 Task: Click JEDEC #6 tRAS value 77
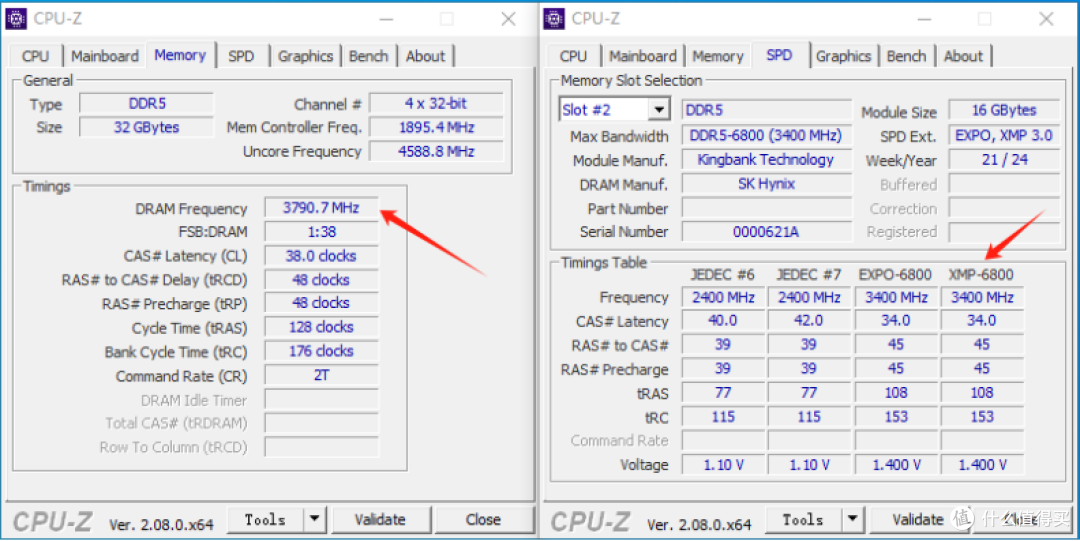[x=723, y=393]
